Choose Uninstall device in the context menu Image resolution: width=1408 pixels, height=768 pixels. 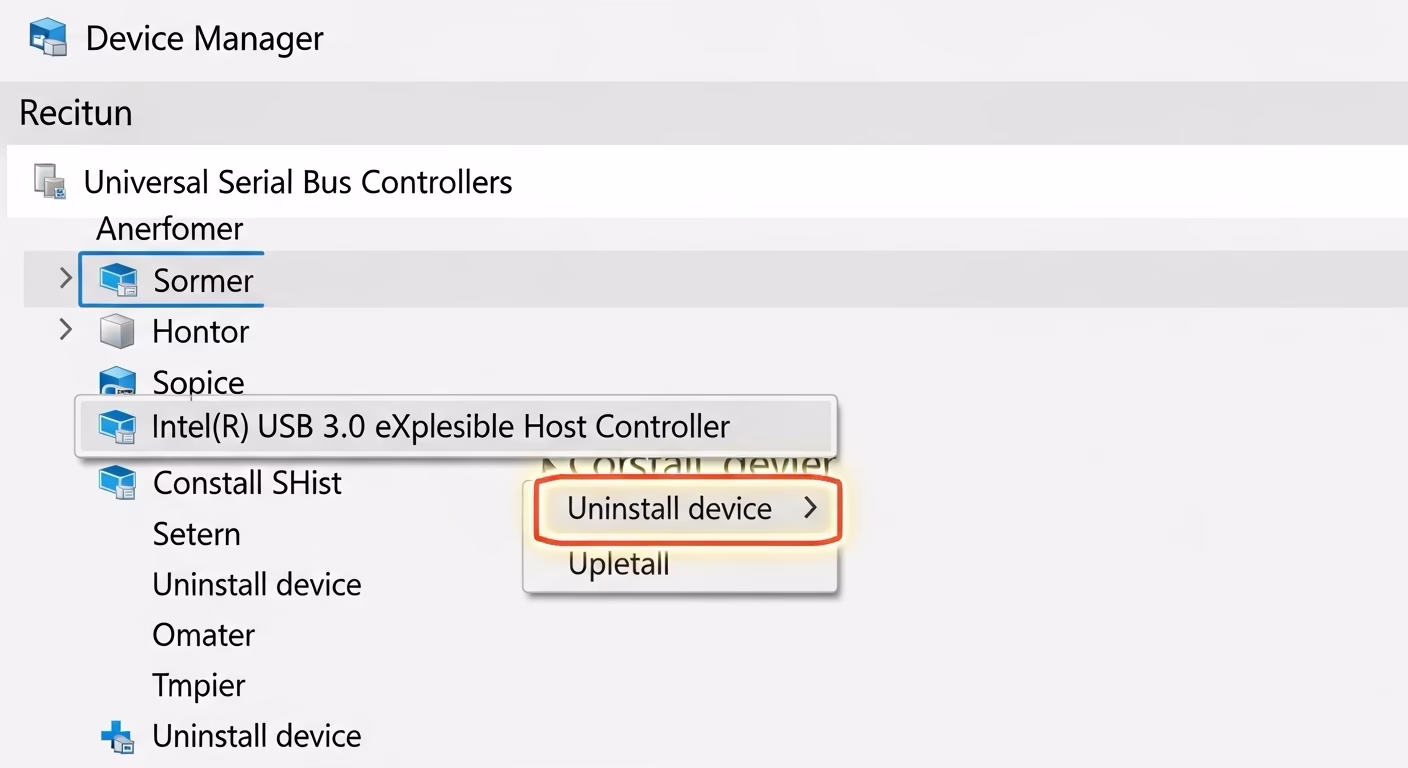670,509
